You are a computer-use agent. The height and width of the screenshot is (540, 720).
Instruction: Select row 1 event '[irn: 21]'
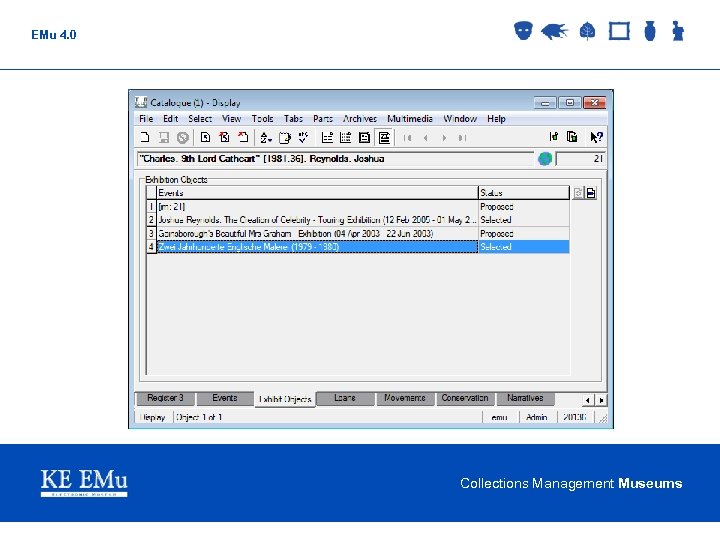click(317, 207)
